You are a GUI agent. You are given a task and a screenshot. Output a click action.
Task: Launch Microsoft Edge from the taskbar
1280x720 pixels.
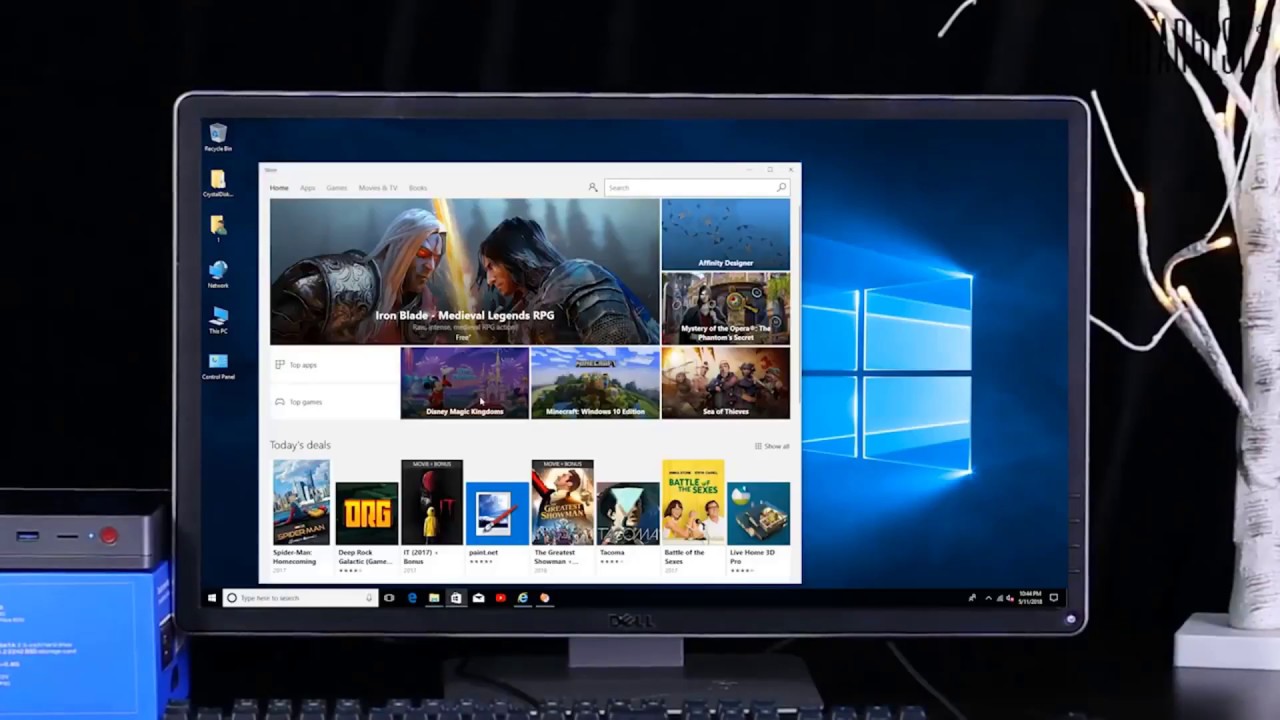pos(412,598)
